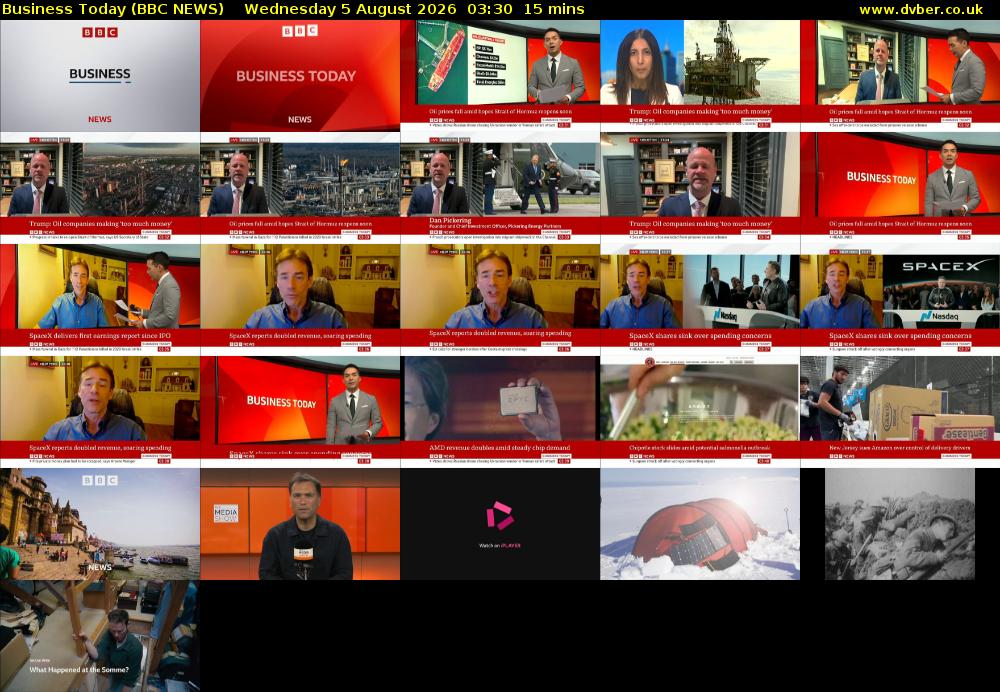1000x692 pixels.
Task: Open the AMD chip held in hand thumbnail
Action: click(x=500, y=412)
